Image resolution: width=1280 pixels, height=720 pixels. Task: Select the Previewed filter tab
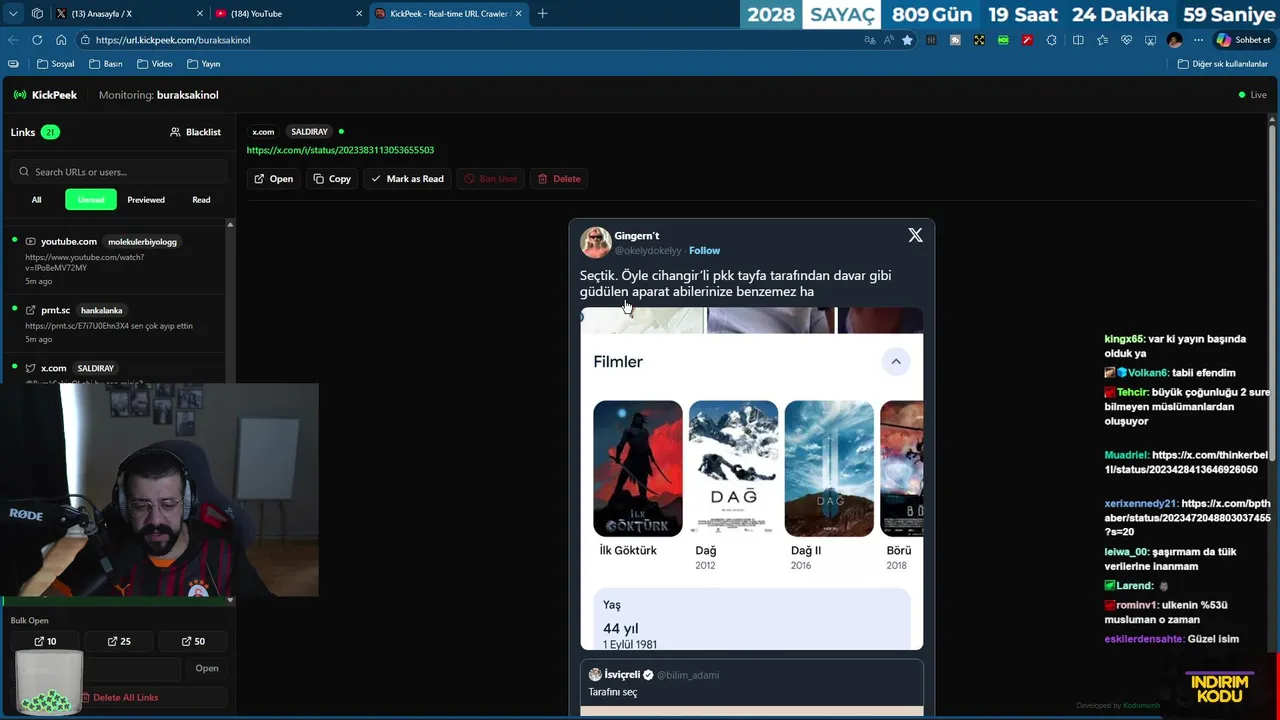pyautogui.click(x=146, y=200)
